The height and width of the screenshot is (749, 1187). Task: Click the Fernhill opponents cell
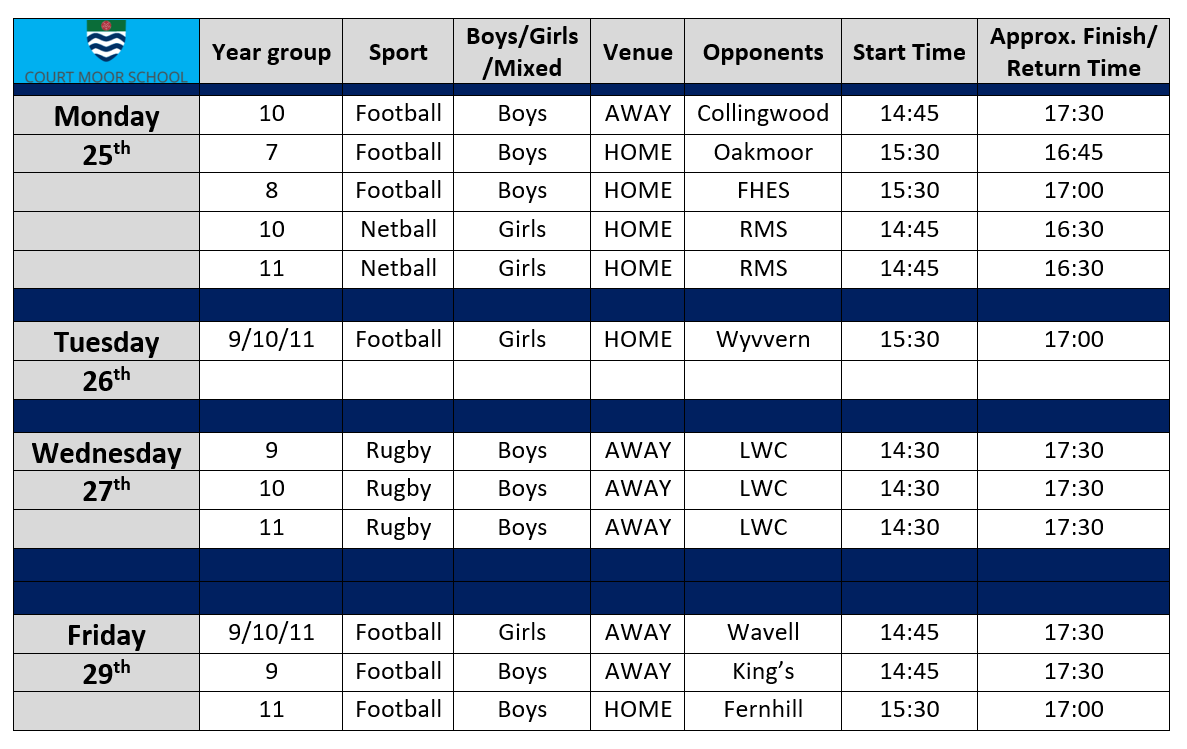pyautogui.click(x=762, y=710)
